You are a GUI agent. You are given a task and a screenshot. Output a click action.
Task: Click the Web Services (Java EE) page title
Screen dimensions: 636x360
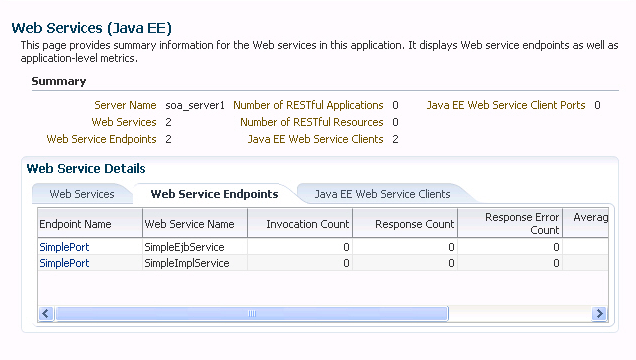(x=92, y=28)
